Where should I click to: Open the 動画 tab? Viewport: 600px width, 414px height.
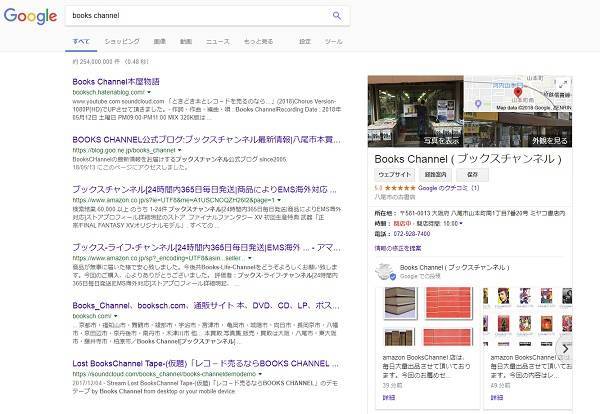[186, 42]
